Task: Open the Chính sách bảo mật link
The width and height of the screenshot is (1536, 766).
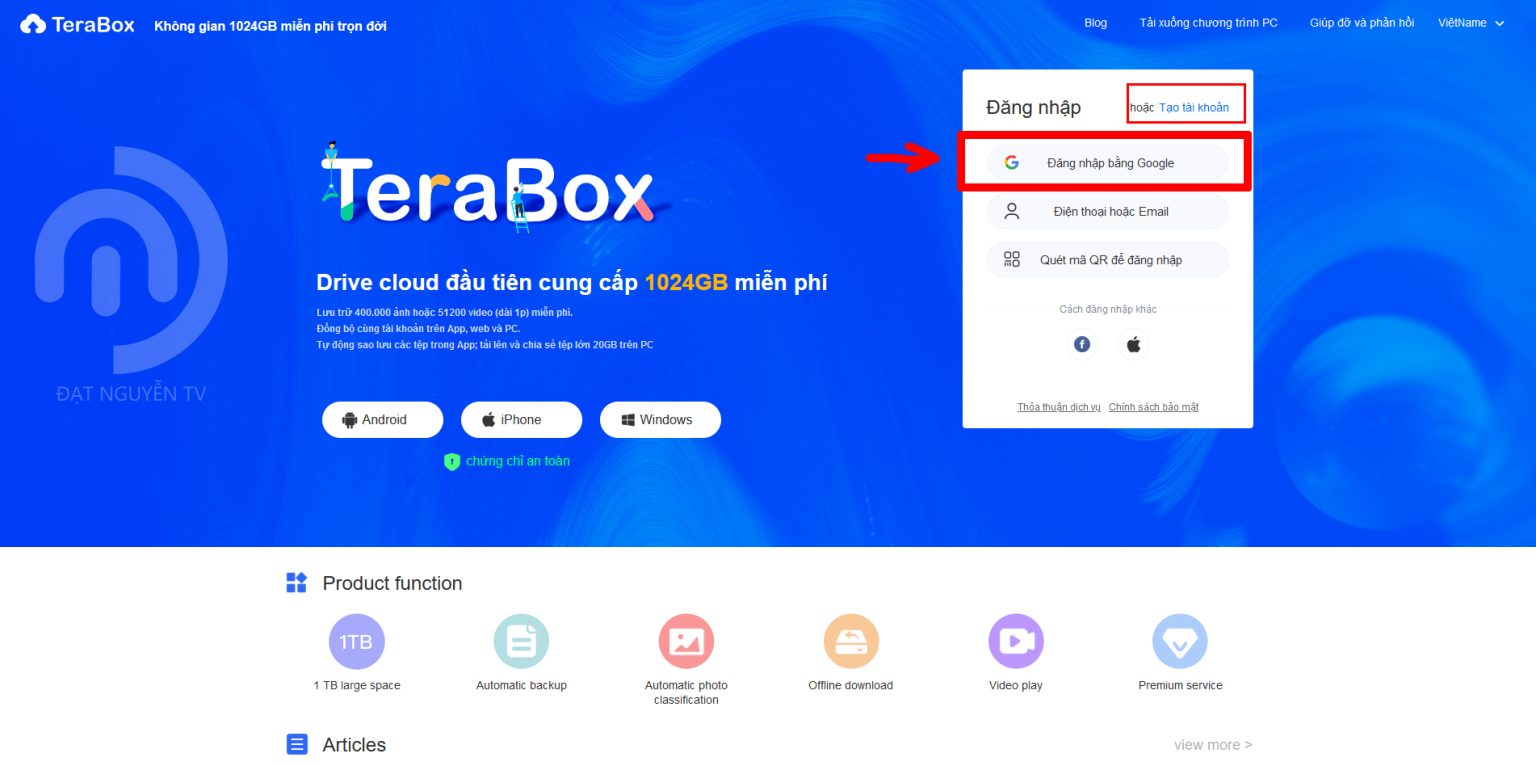Action: click(1153, 407)
